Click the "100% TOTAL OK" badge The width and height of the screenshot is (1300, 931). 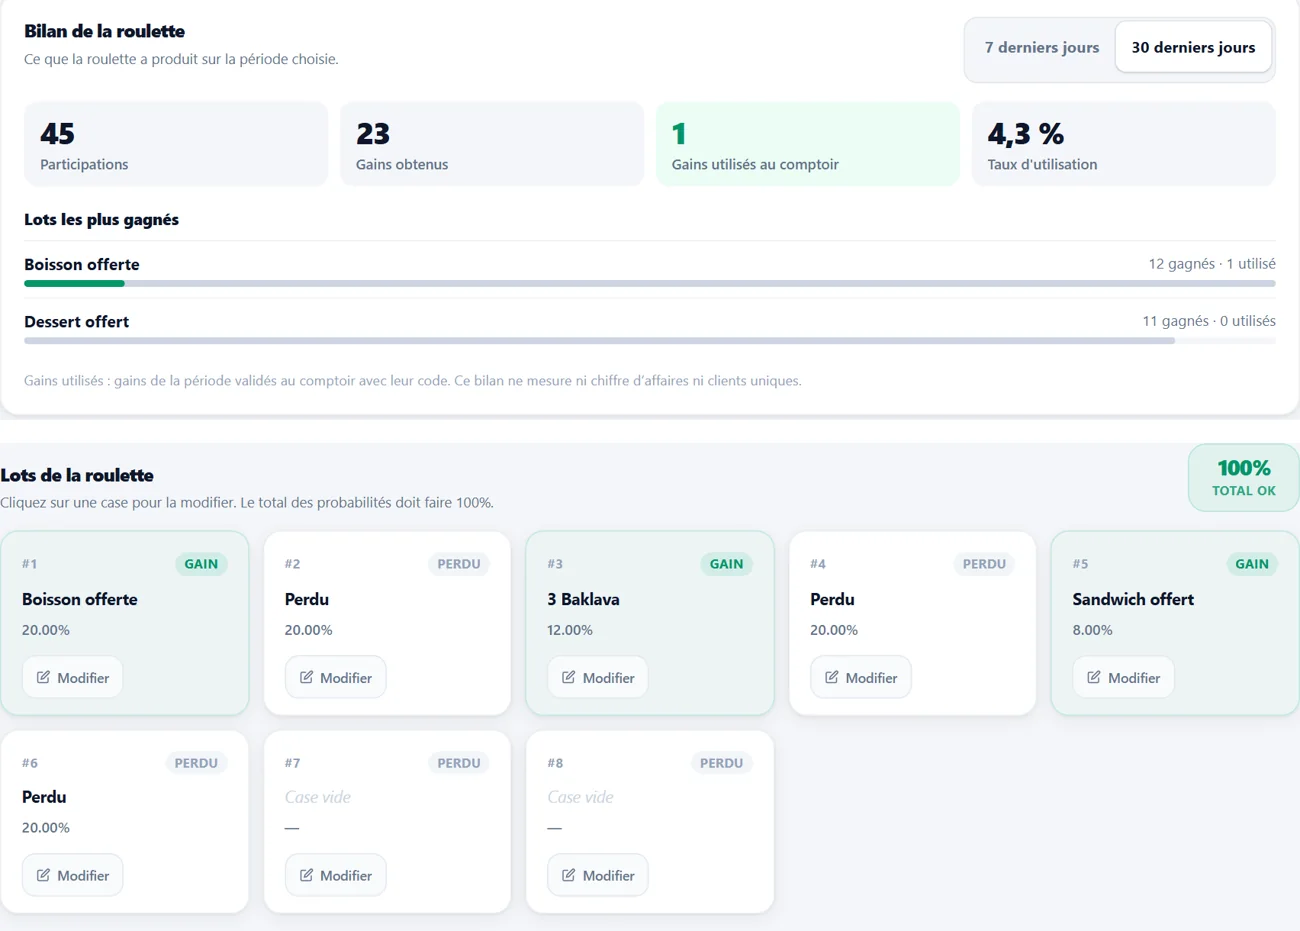[1244, 478]
